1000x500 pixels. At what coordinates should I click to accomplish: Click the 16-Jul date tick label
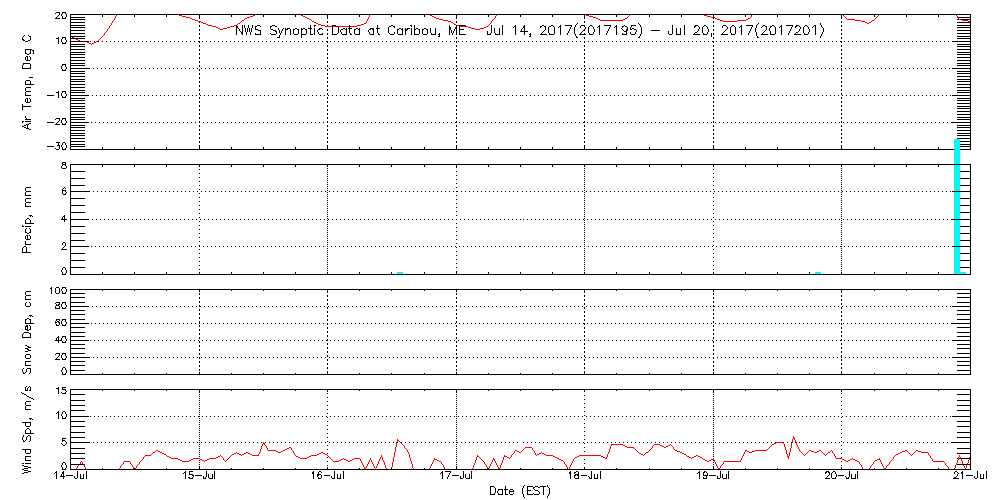coord(328,477)
